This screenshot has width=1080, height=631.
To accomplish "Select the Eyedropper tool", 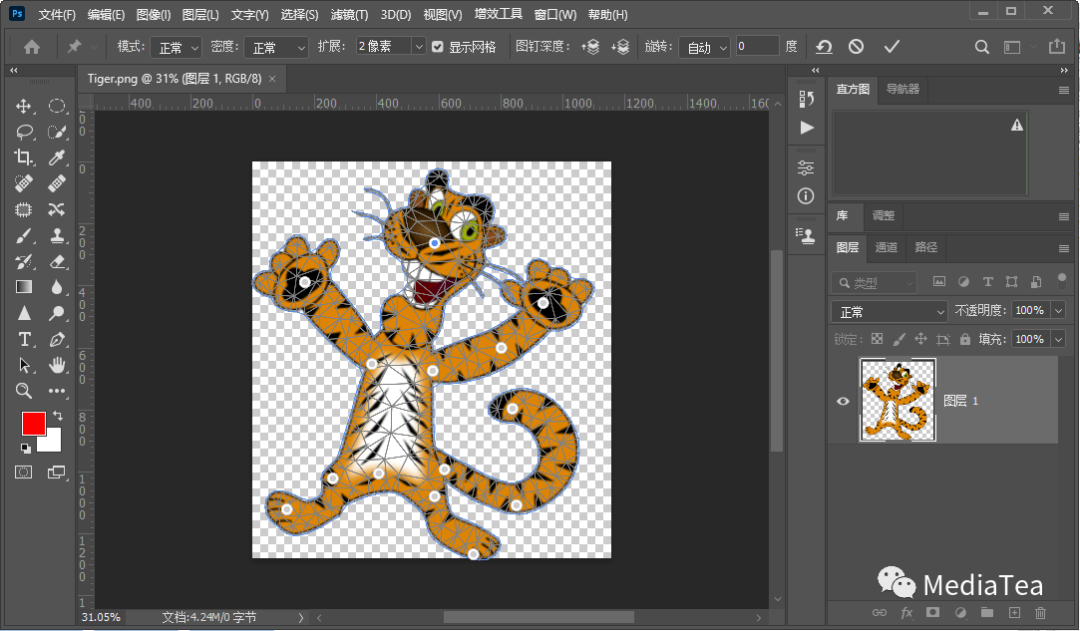I will tap(56, 157).
